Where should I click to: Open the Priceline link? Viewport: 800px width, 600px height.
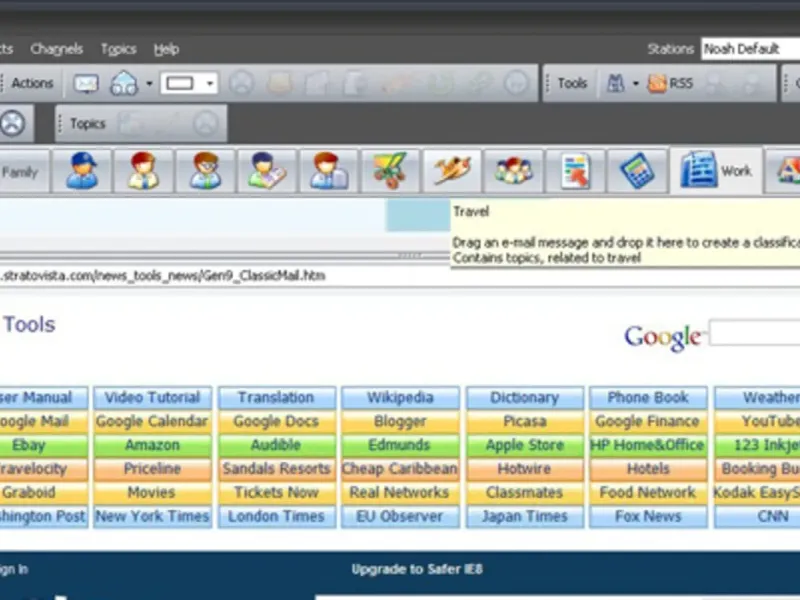click(x=152, y=469)
